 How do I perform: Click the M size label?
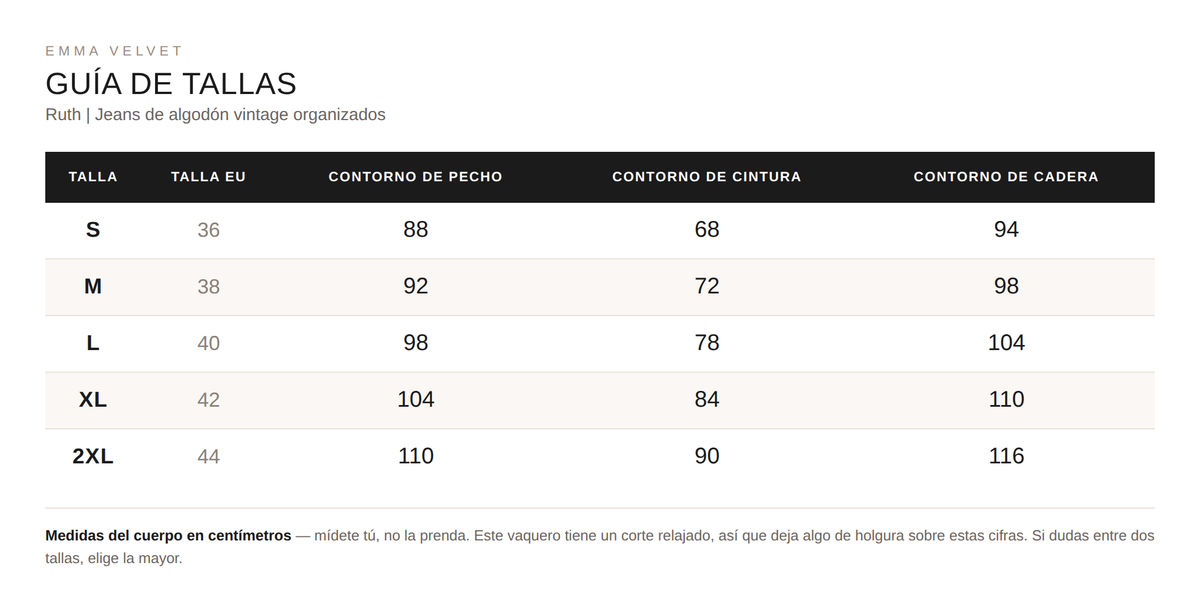tap(93, 287)
